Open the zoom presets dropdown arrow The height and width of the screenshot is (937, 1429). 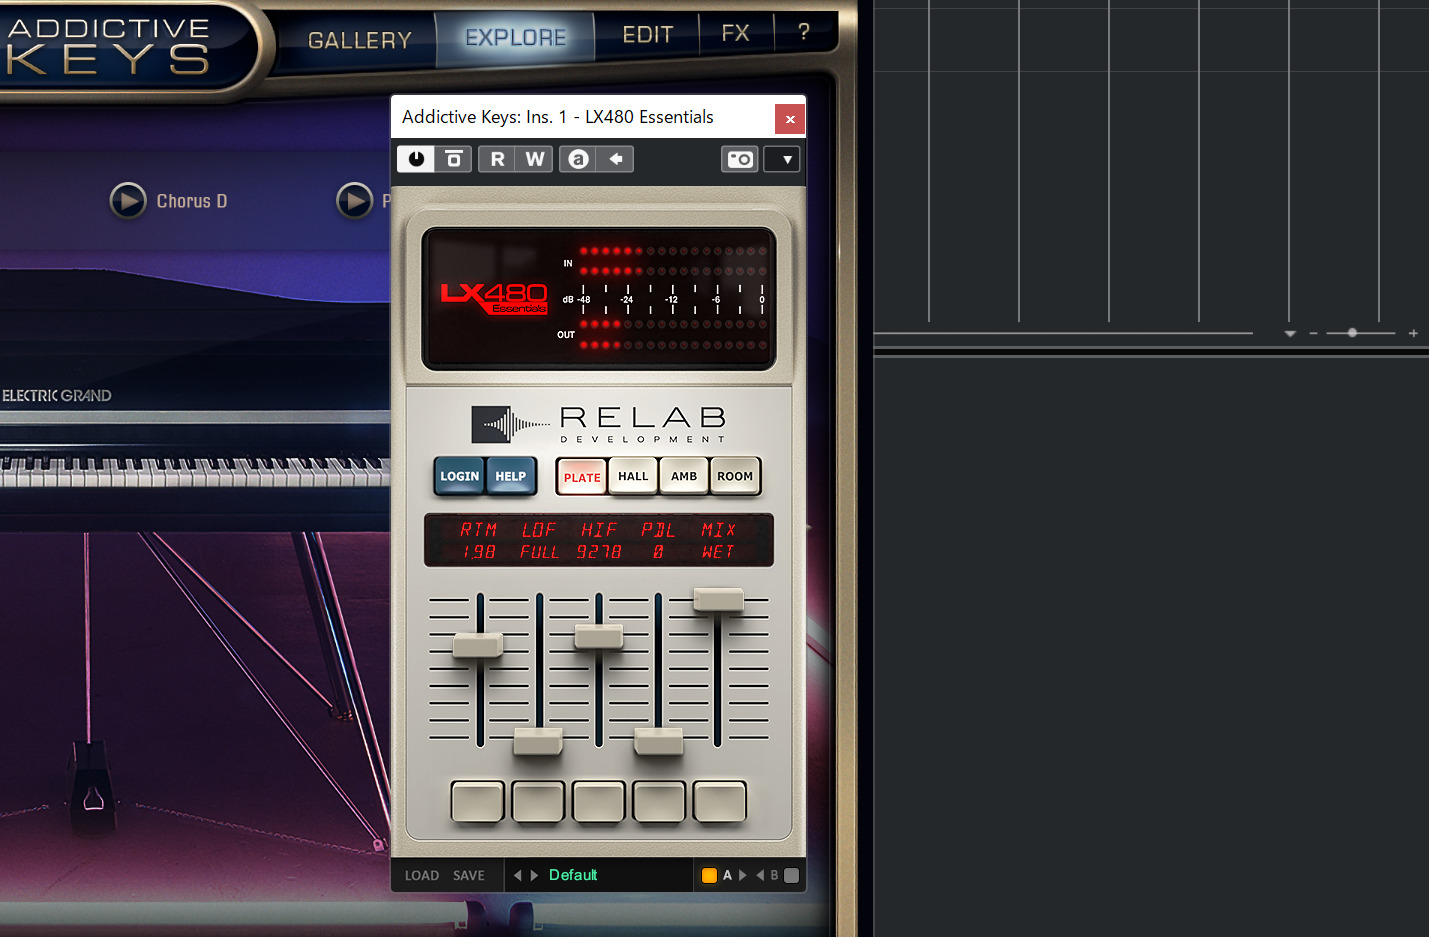tap(1290, 333)
